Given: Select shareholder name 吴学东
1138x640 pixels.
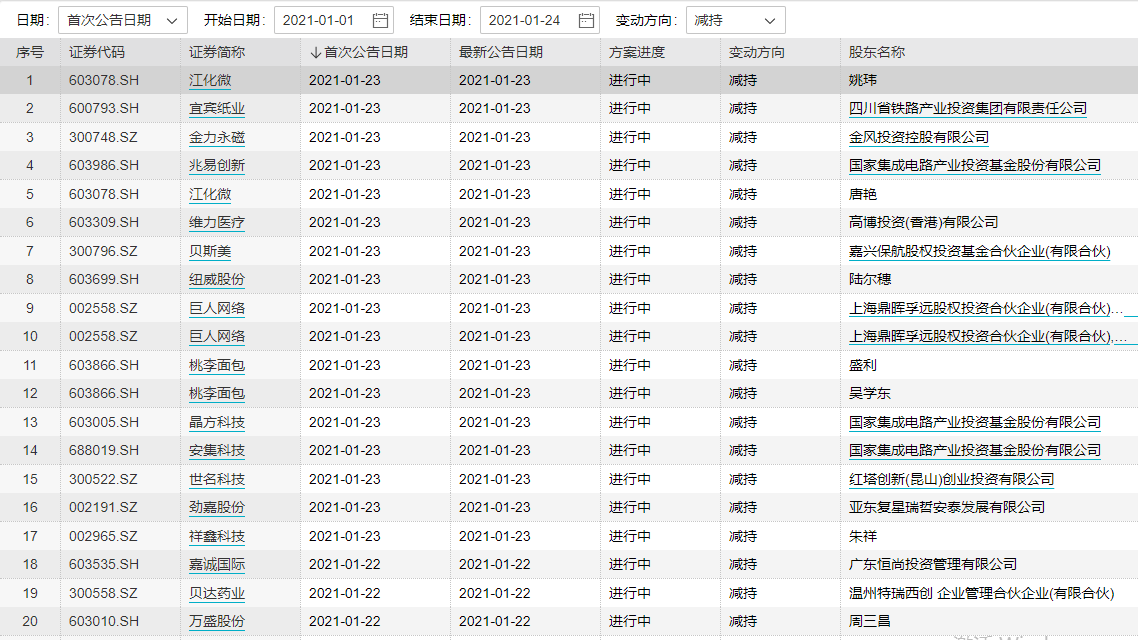Looking at the screenshot, I should [x=870, y=393].
